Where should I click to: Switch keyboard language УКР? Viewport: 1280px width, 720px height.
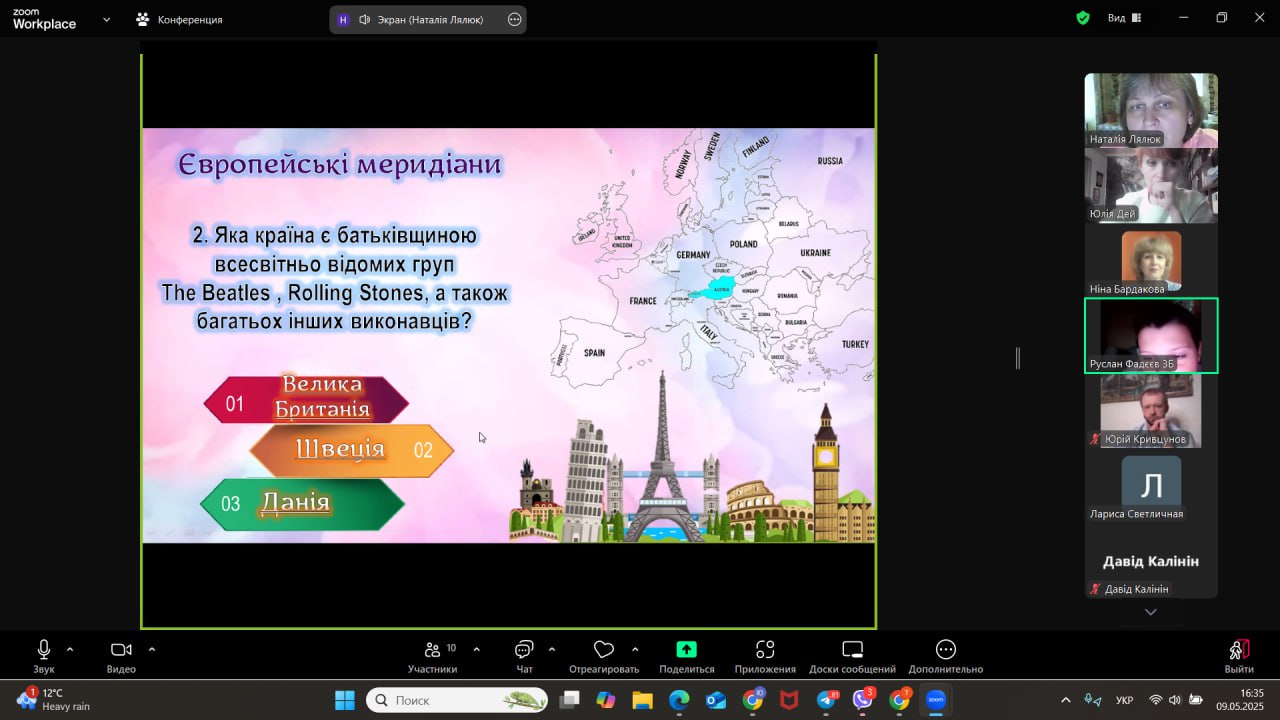(1124, 700)
